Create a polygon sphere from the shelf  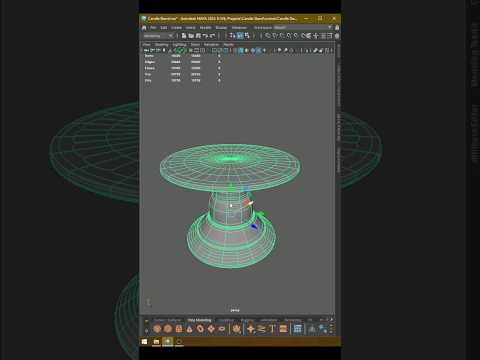tap(157, 329)
